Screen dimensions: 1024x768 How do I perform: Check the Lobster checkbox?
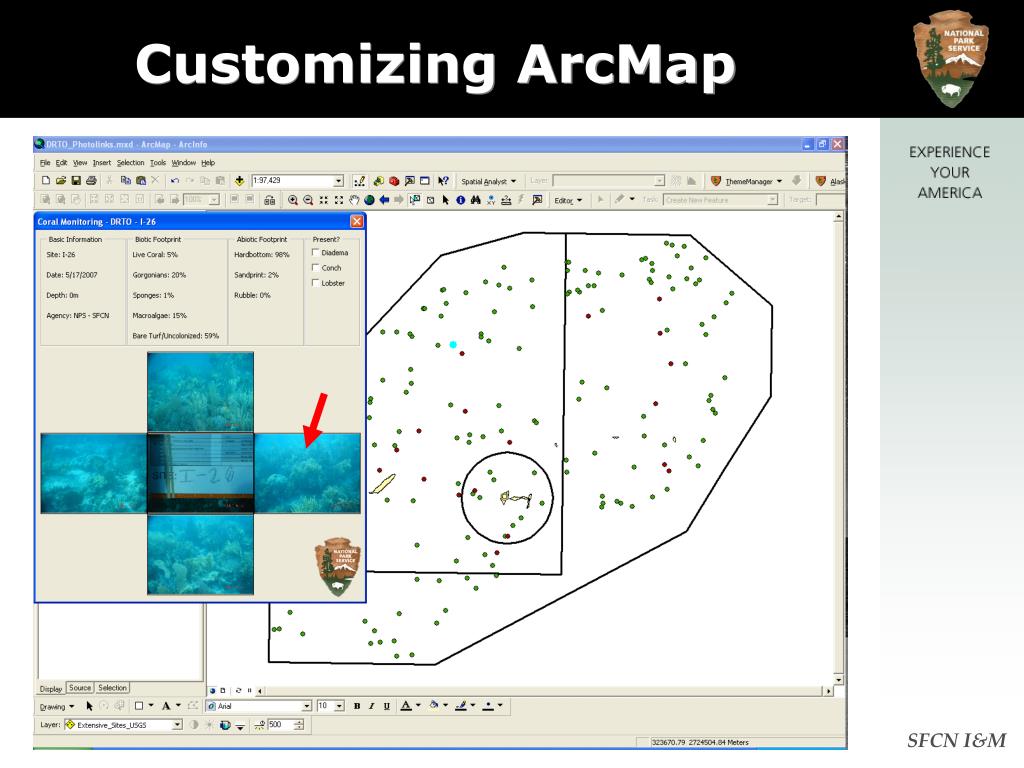tap(315, 283)
